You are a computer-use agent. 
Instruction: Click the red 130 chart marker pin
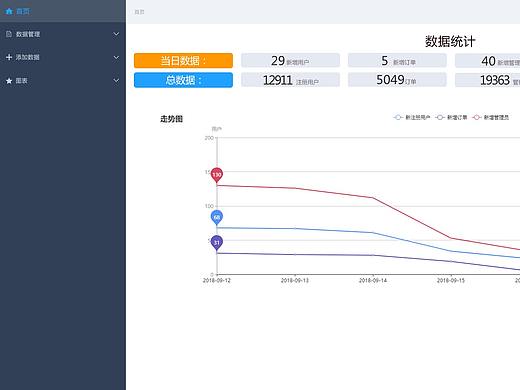coord(217,175)
